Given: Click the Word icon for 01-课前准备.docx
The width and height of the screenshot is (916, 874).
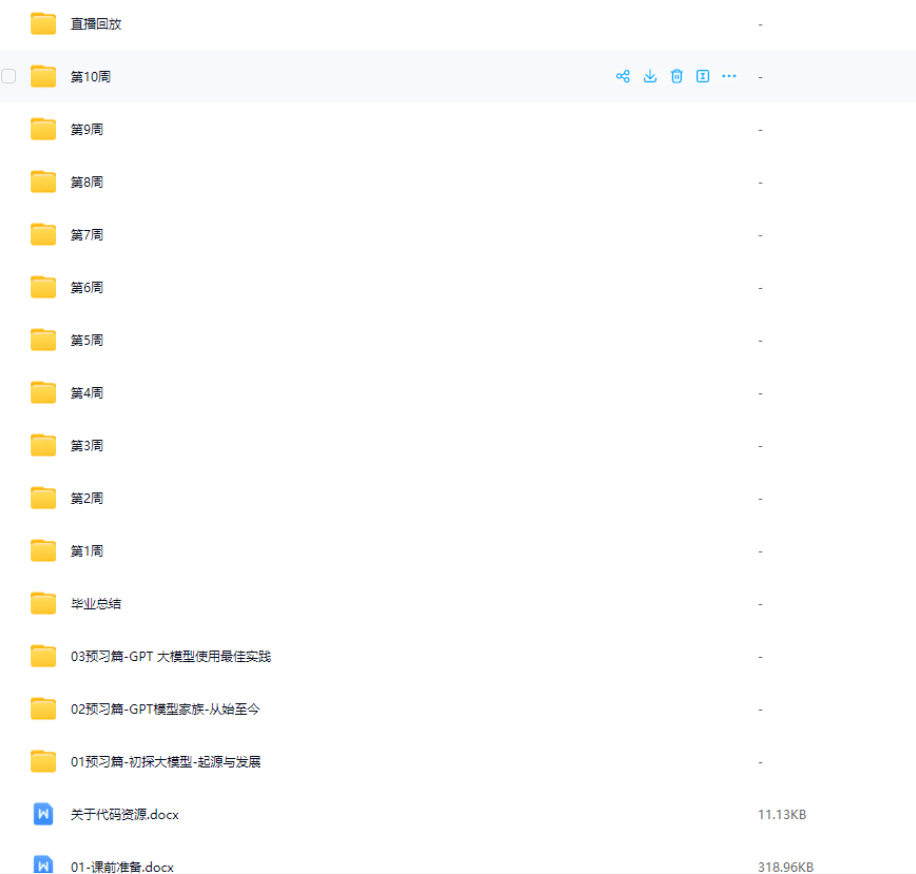Looking at the screenshot, I should tap(42, 866).
